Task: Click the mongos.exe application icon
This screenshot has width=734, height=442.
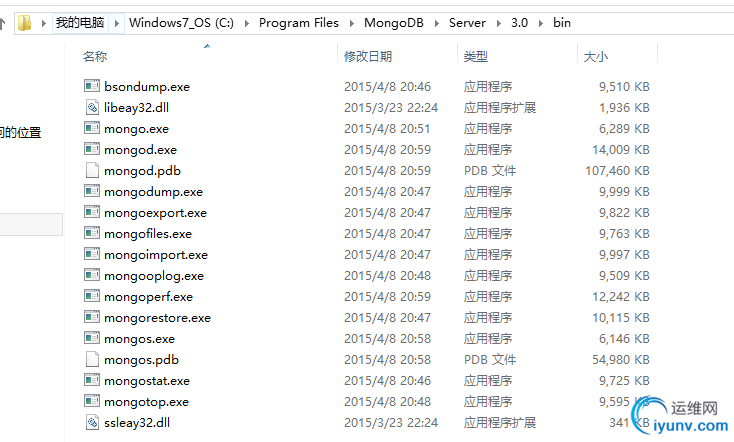Action: [92, 338]
